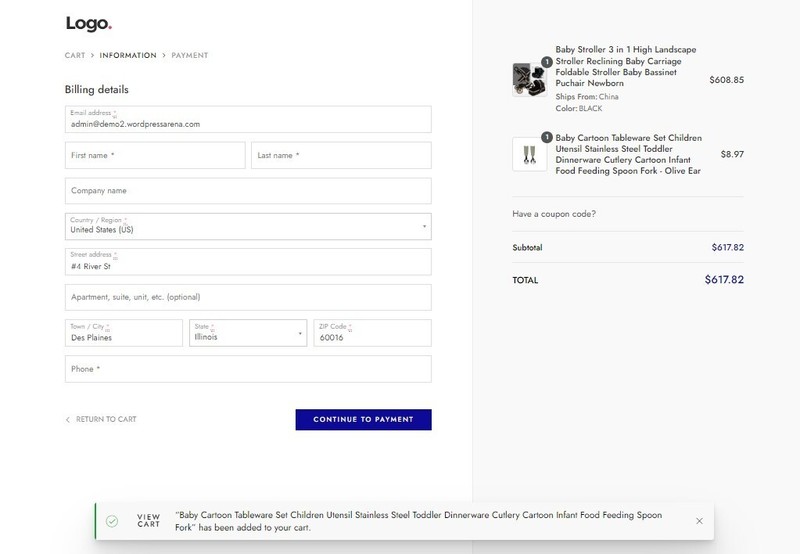This screenshot has height=554, width=800.
Task: Open the Country / Region dropdown
Action: [x=248, y=226]
